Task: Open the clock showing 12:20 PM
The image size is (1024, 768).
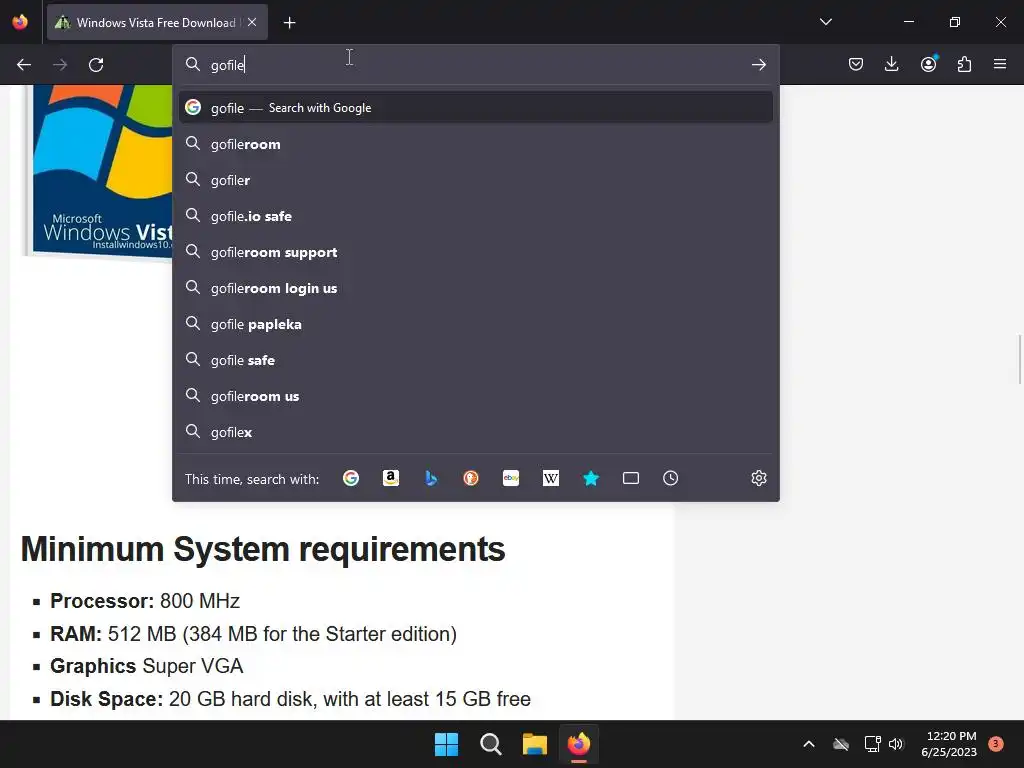Action: point(949,744)
